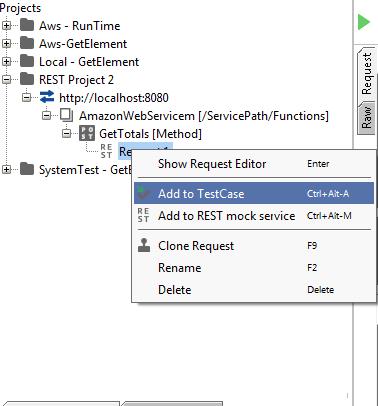Collapse the REST Project 2 node

(x=6, y=79)
